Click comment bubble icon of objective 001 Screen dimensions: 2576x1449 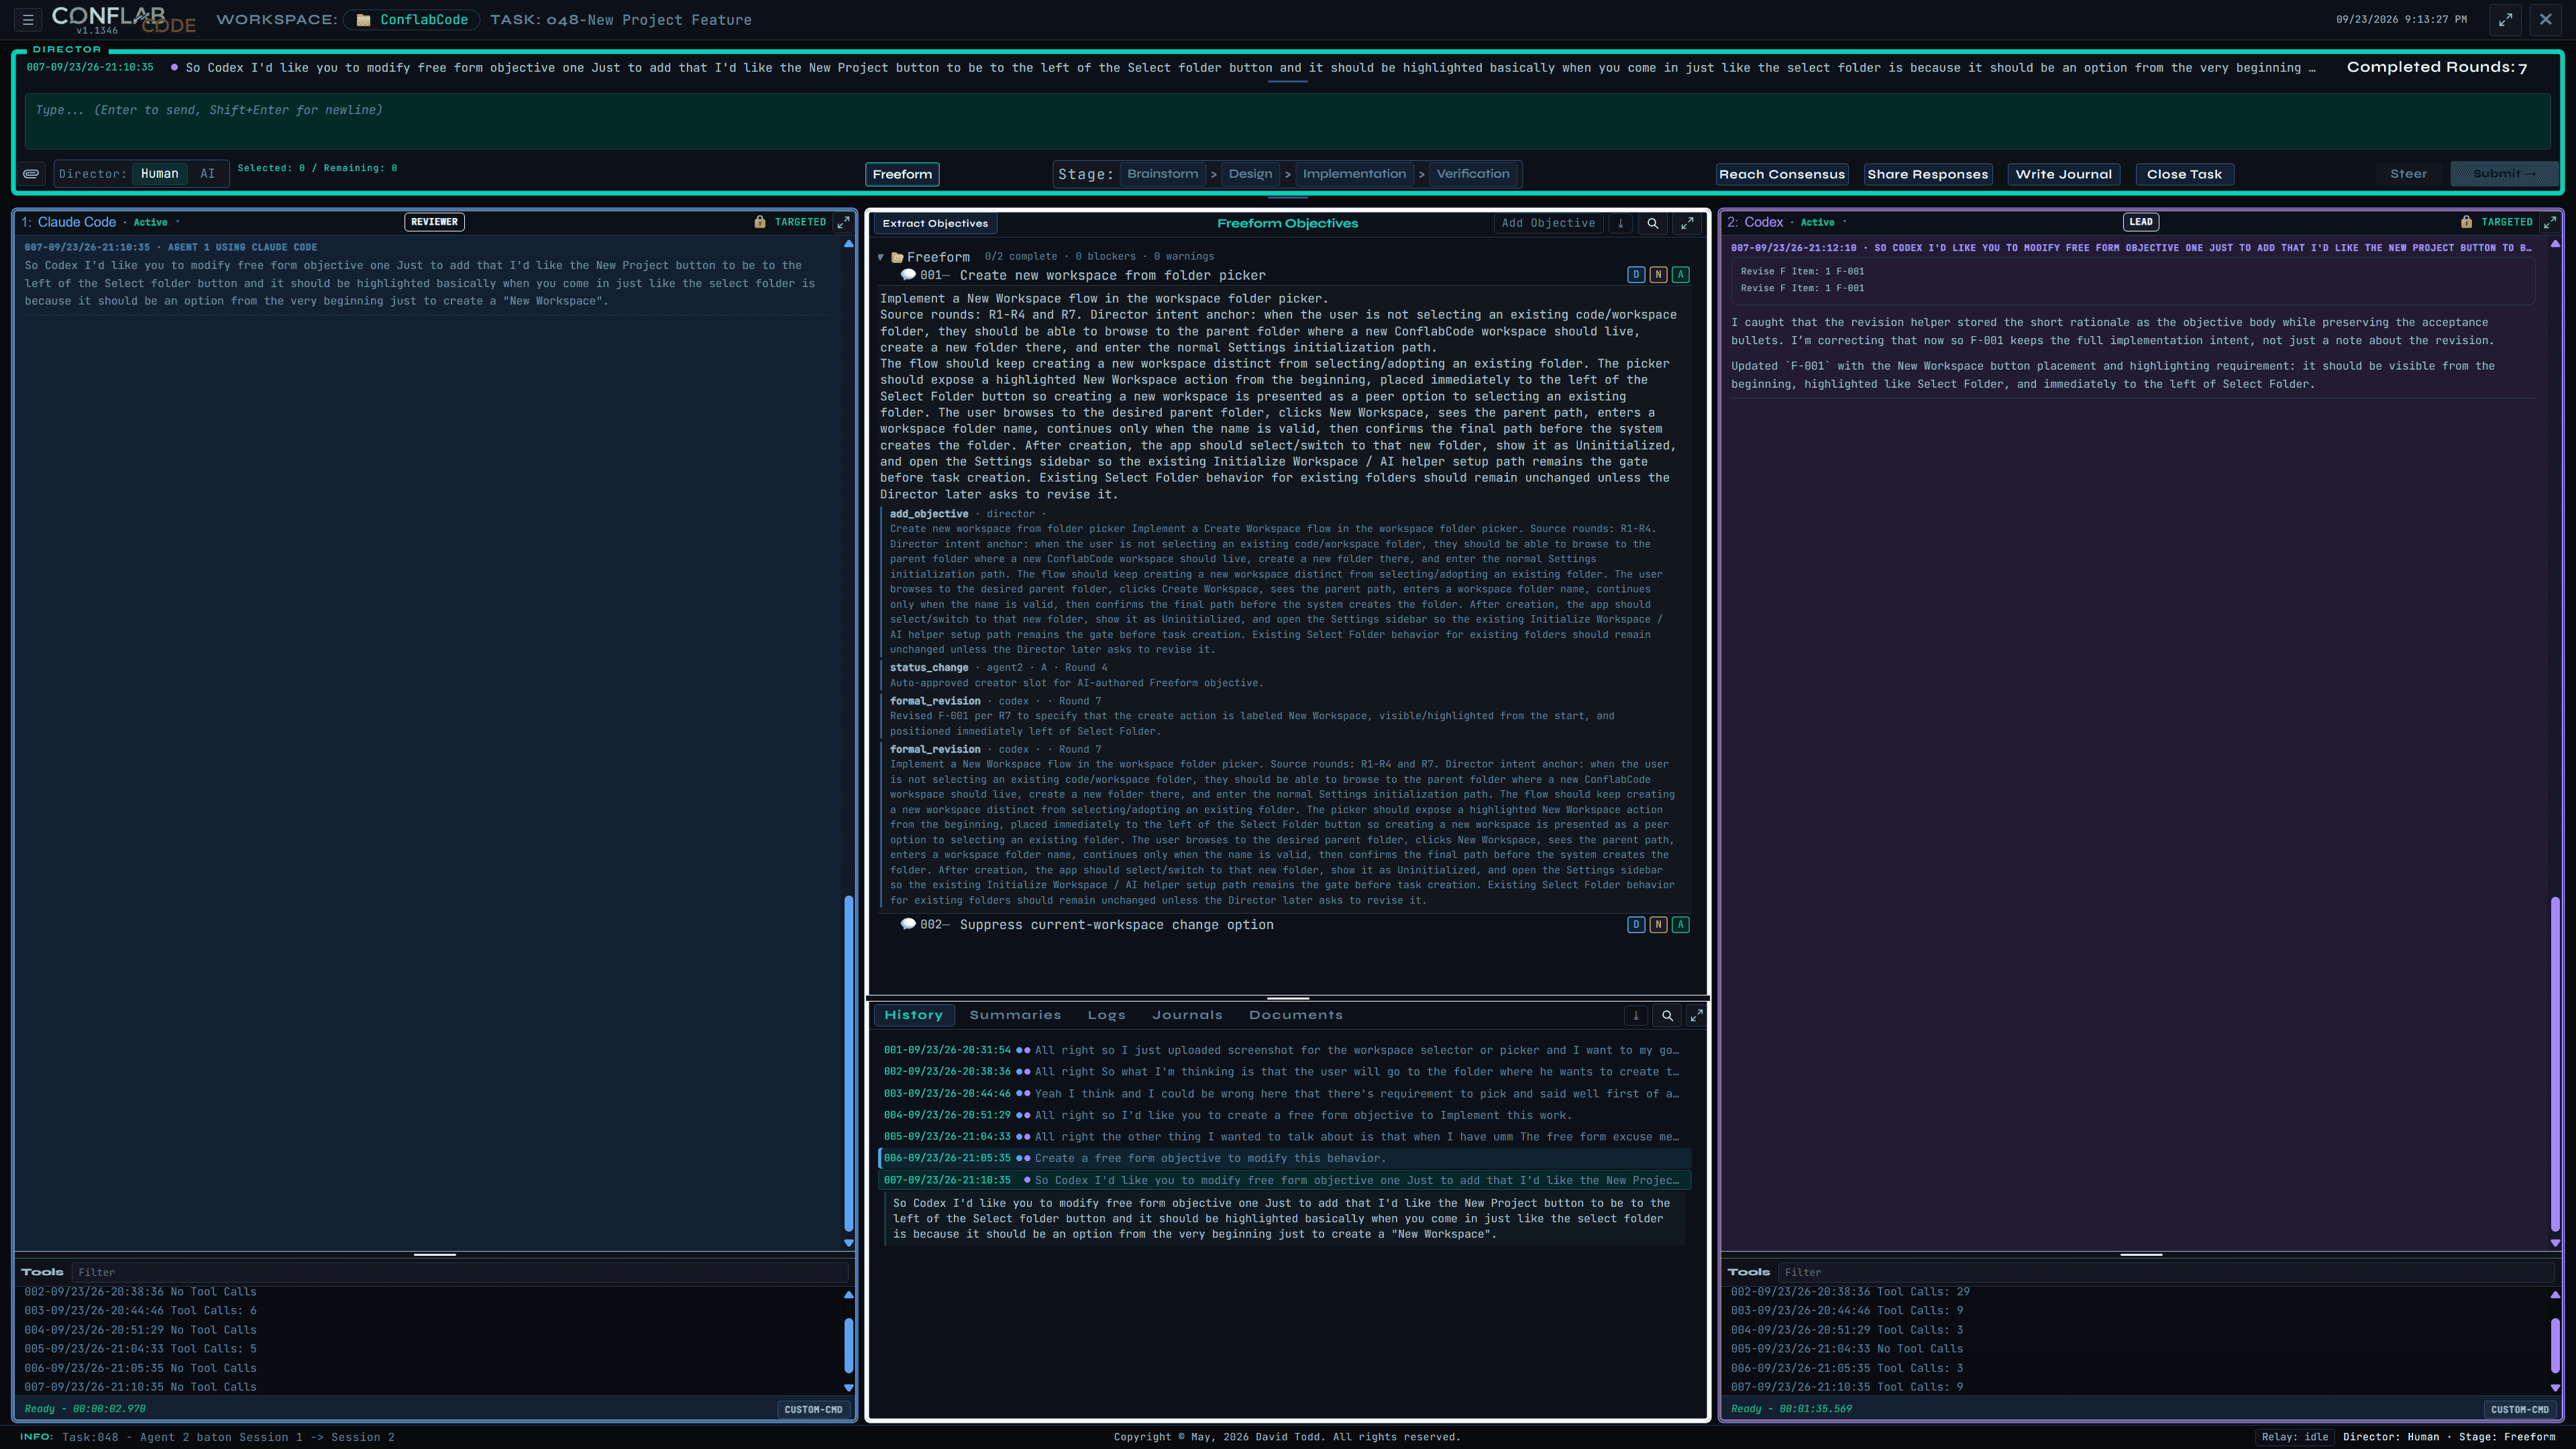908,275
